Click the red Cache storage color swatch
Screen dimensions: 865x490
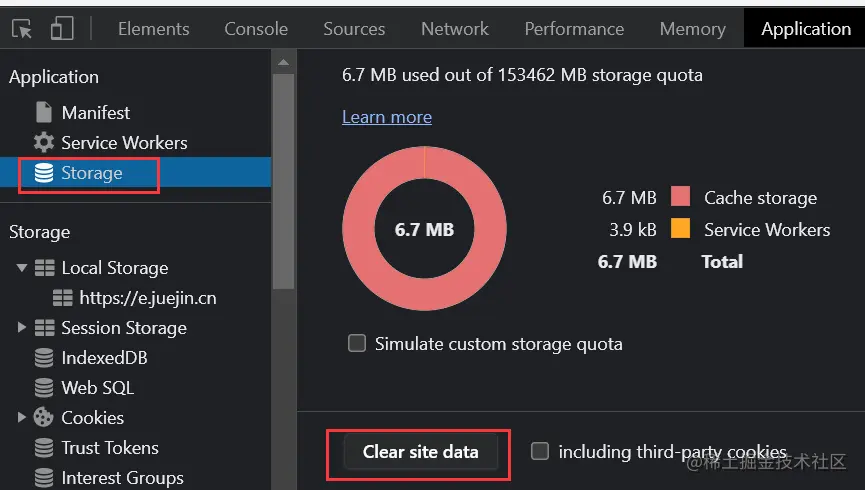681,197
